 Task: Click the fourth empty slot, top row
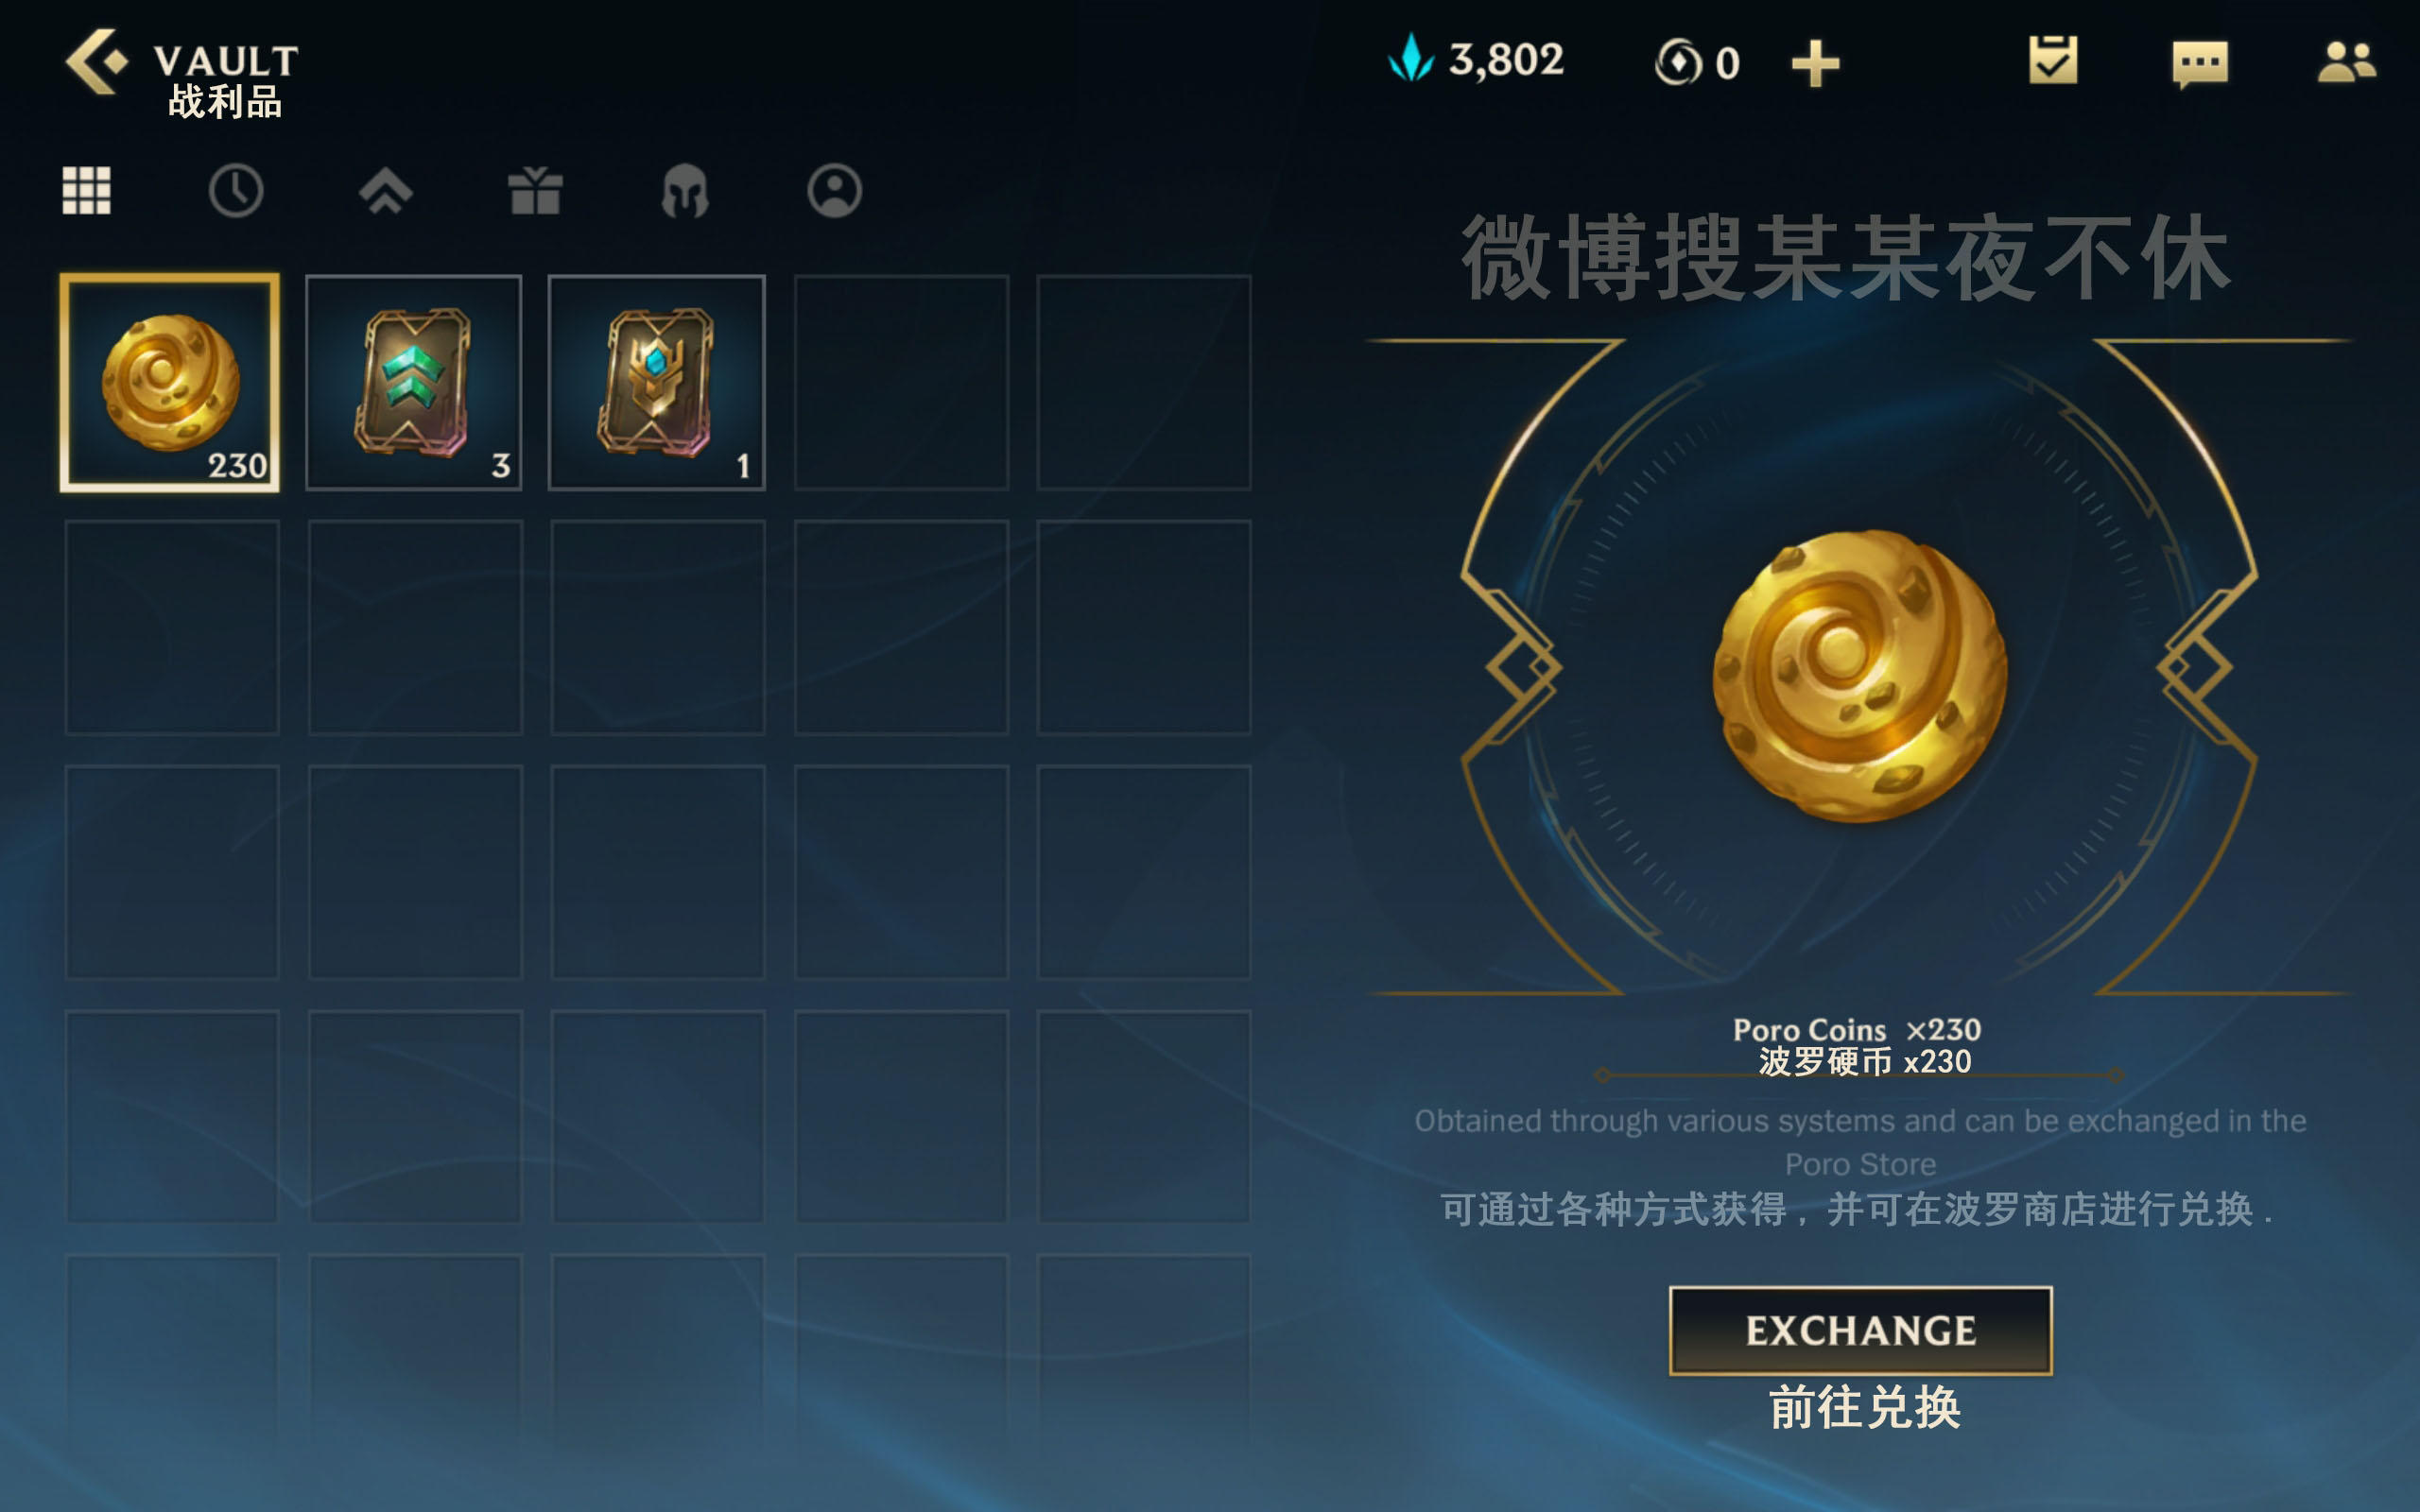tap(901, 383)
